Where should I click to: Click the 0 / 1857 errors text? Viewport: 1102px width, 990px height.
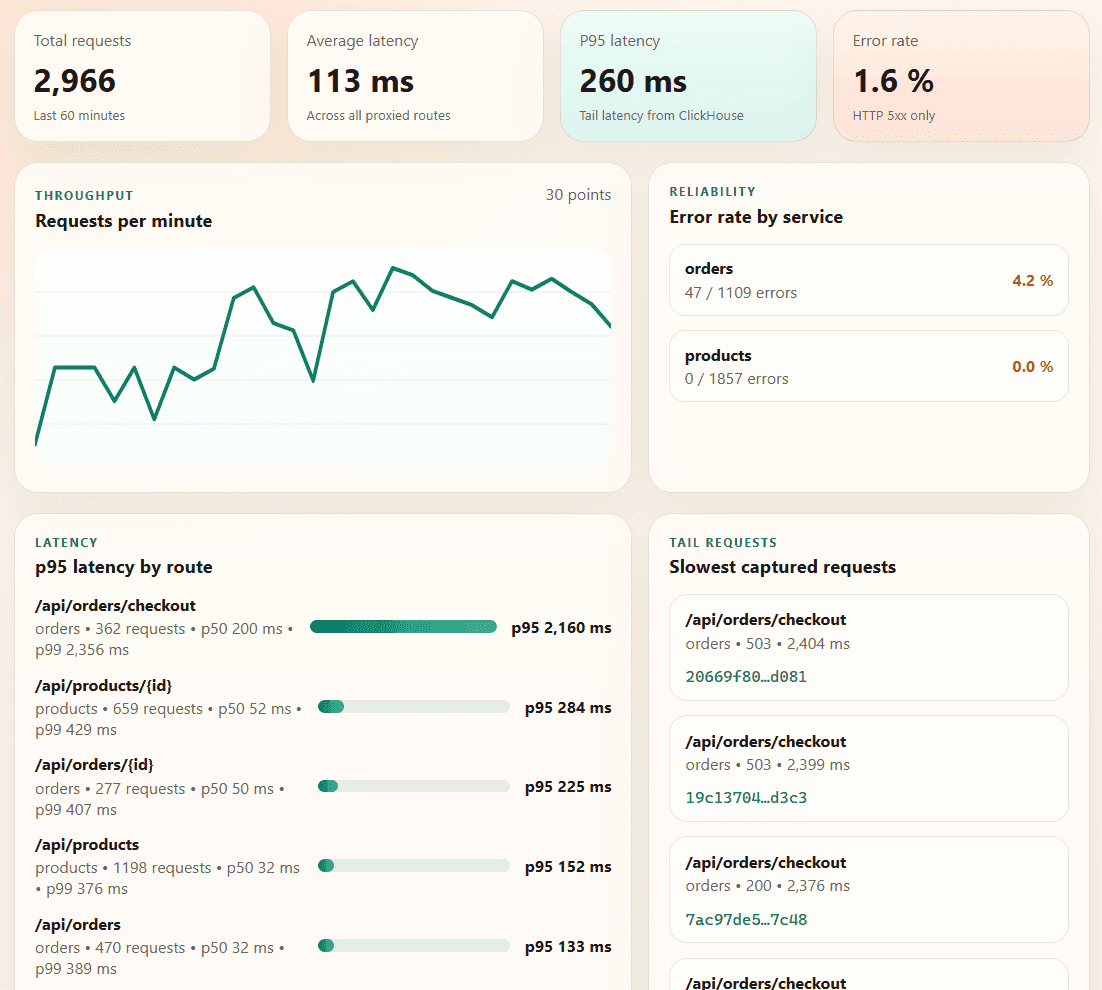click(x=737, y=379)
